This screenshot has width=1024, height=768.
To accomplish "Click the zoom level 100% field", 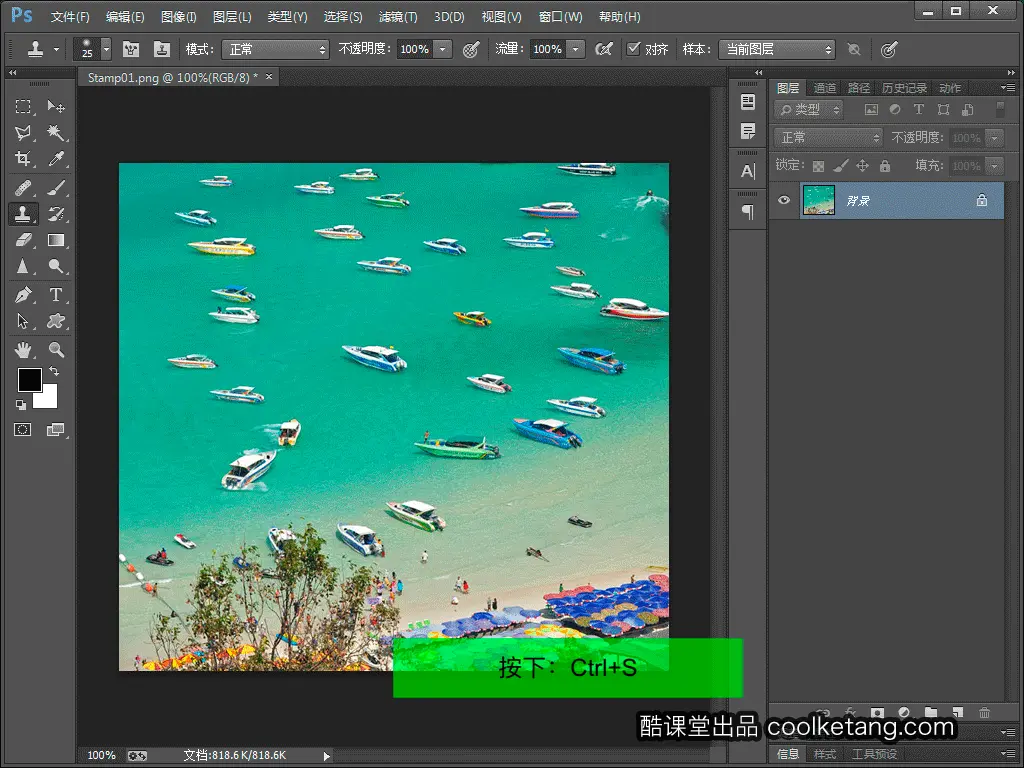I will click(101, 756).
